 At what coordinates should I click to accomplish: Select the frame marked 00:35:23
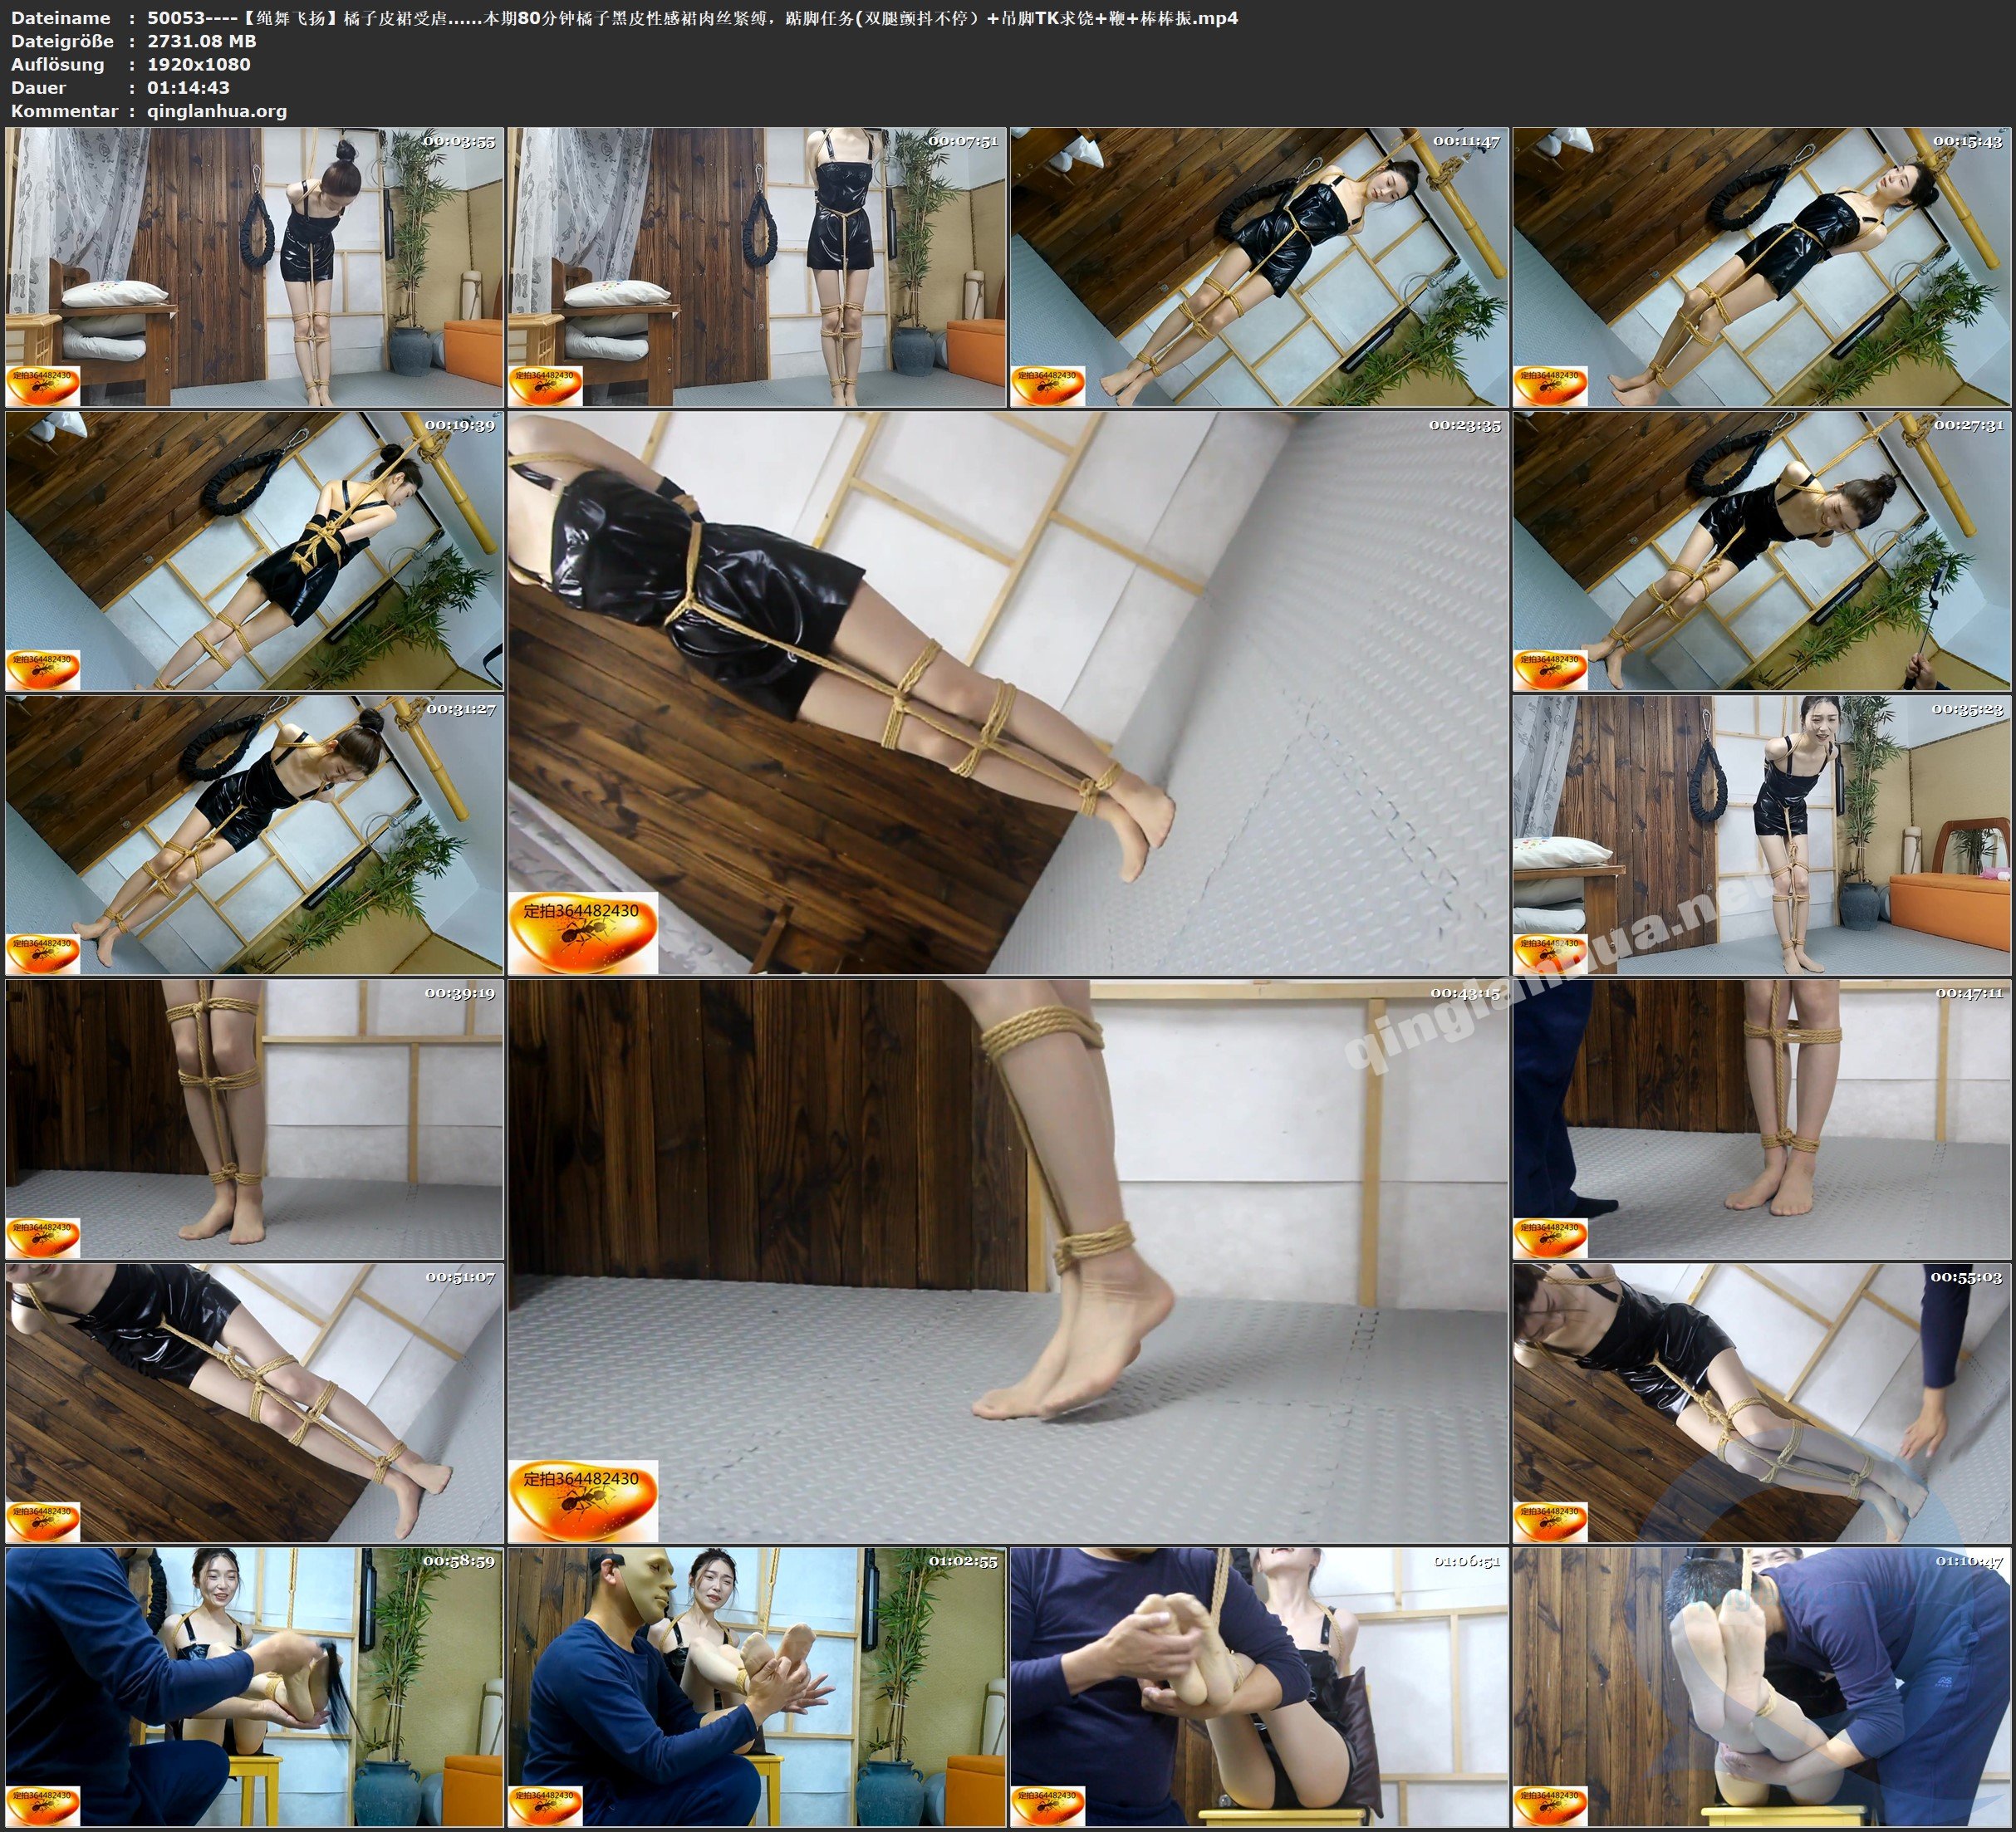[1762, 835]
